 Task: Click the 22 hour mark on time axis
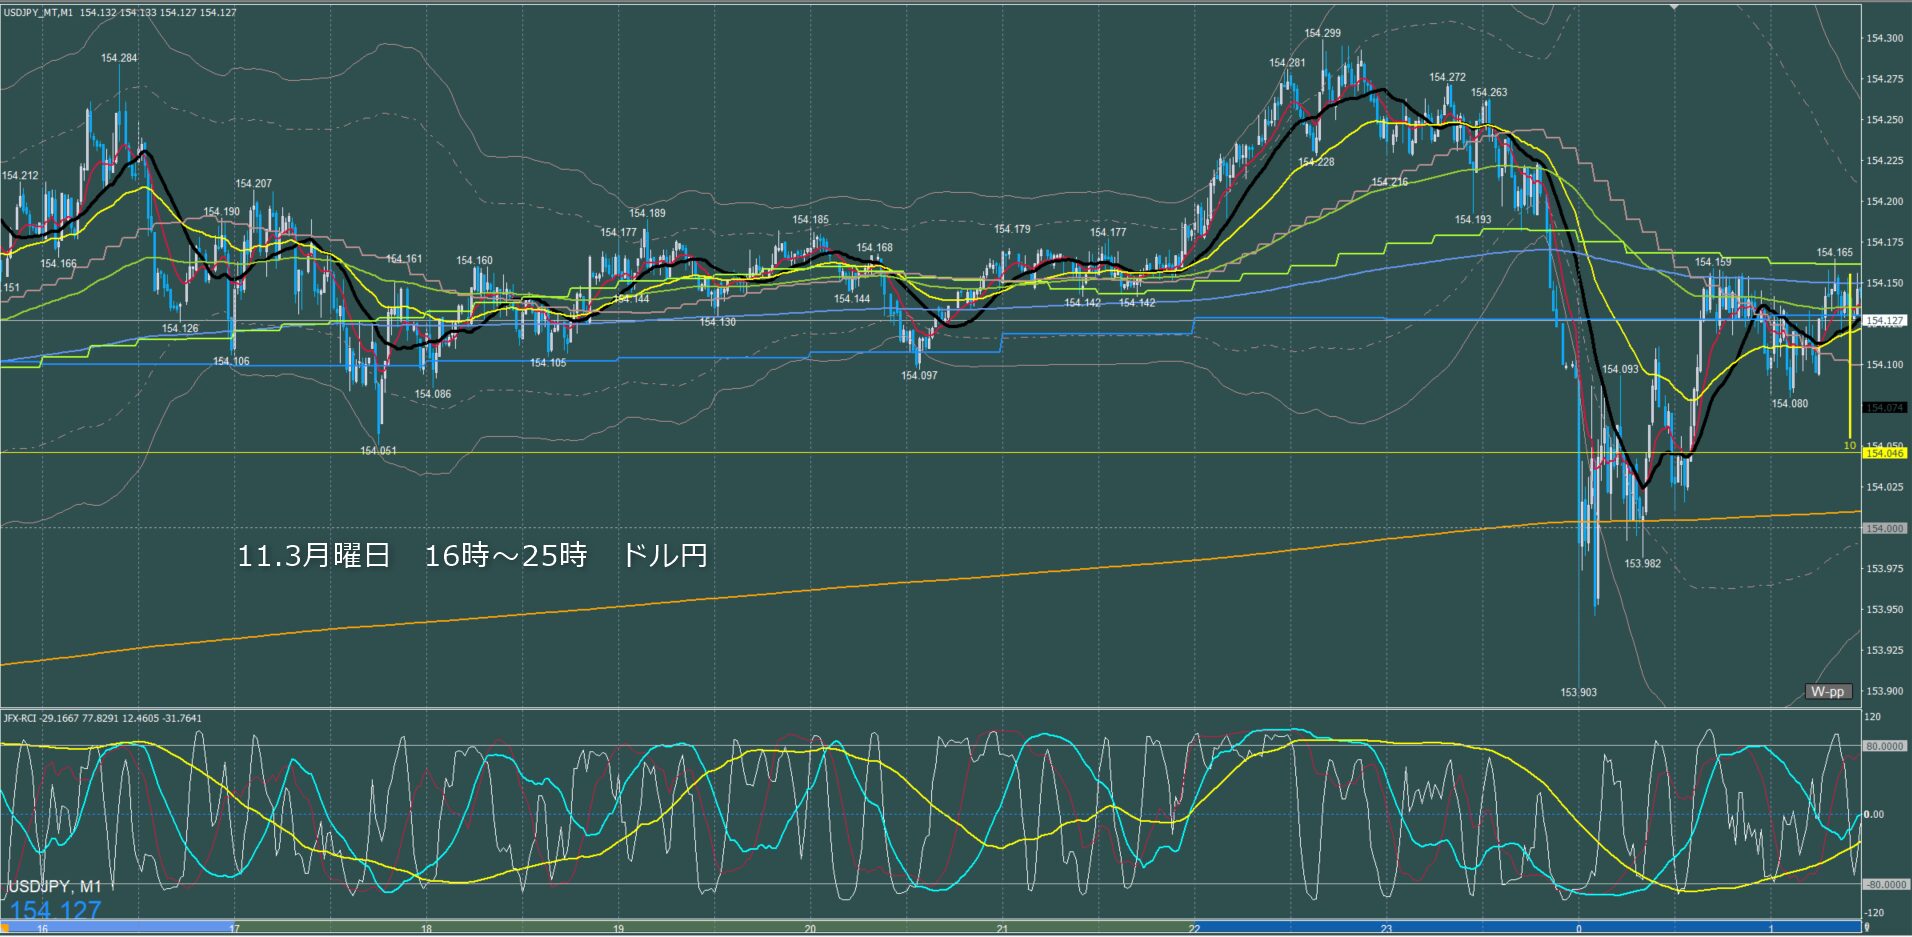1194,929
